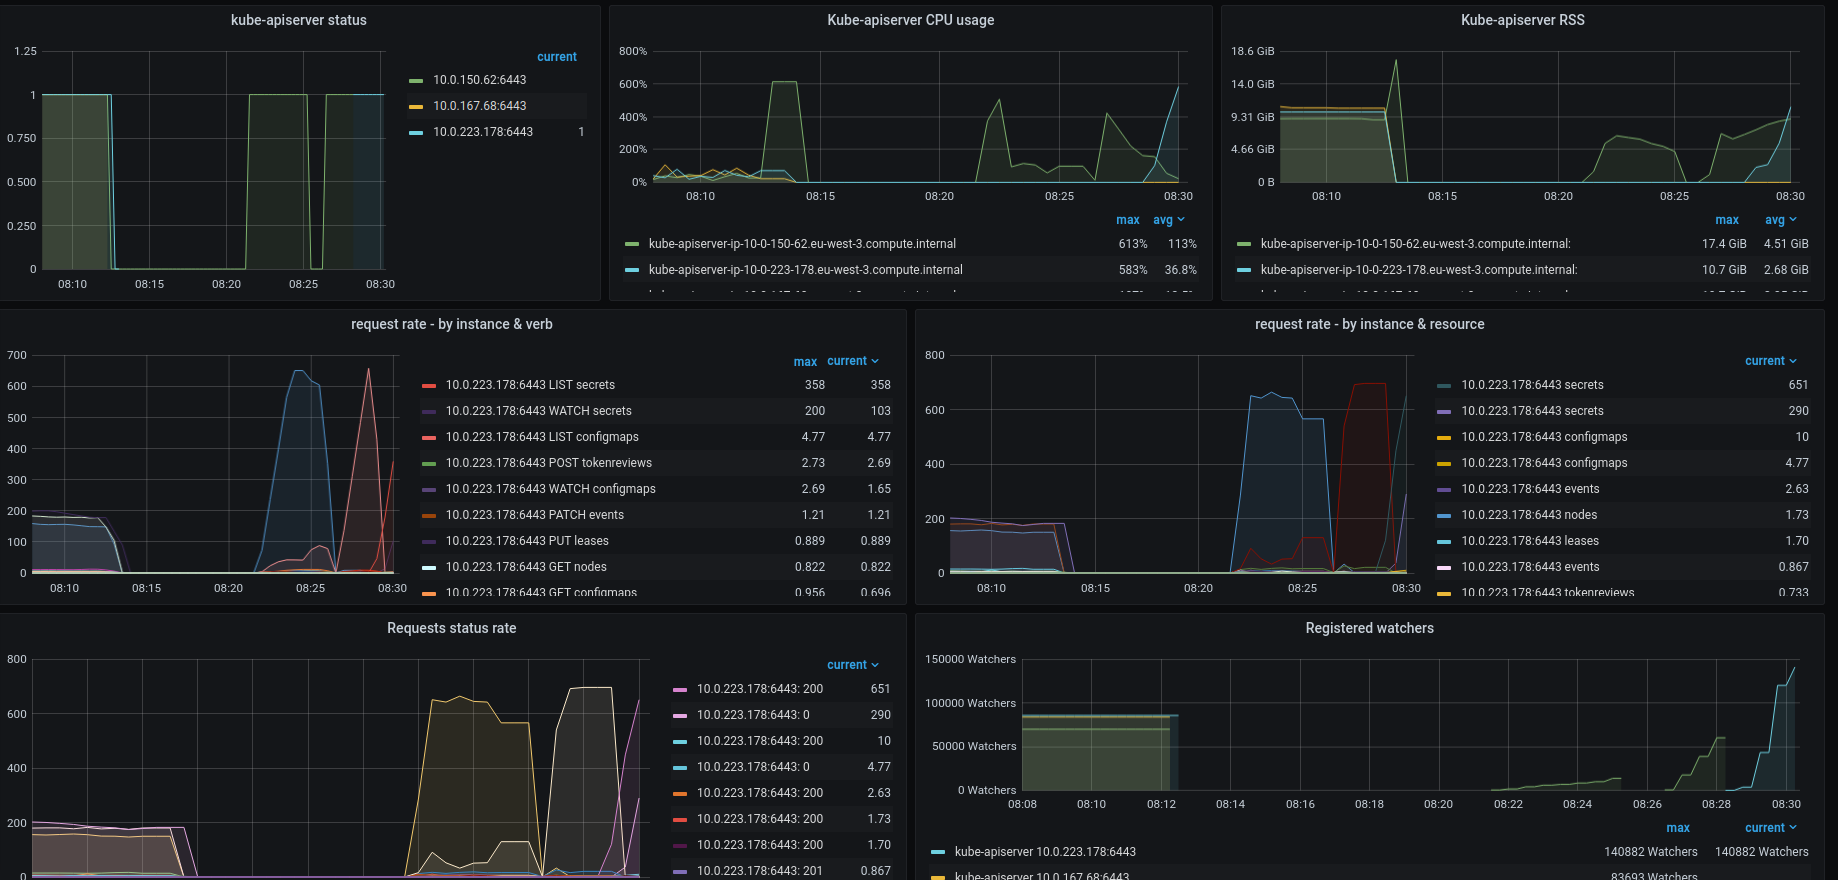Toggle series 10.0.167.68:6443 in status legend
Viewport: 1838px width, 880px height.
click(479, 106)
